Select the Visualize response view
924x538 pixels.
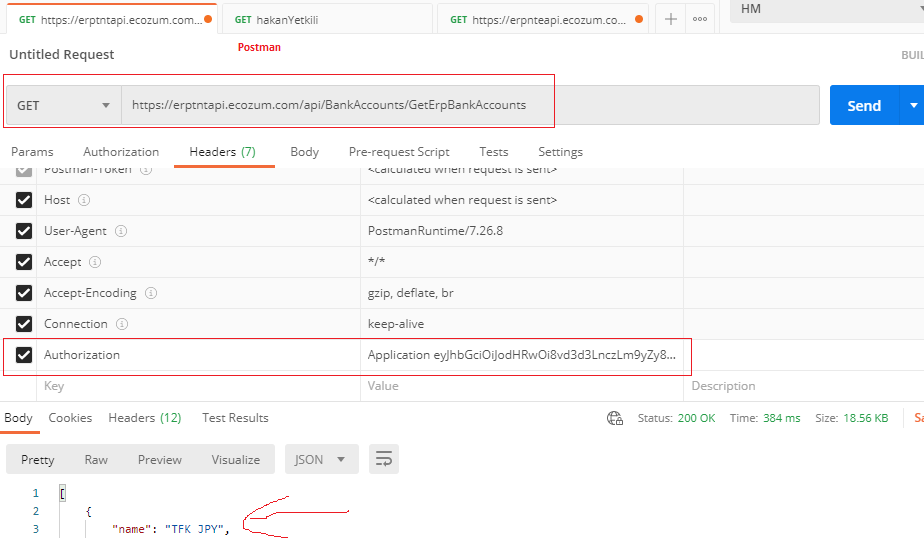pos(236,459)
